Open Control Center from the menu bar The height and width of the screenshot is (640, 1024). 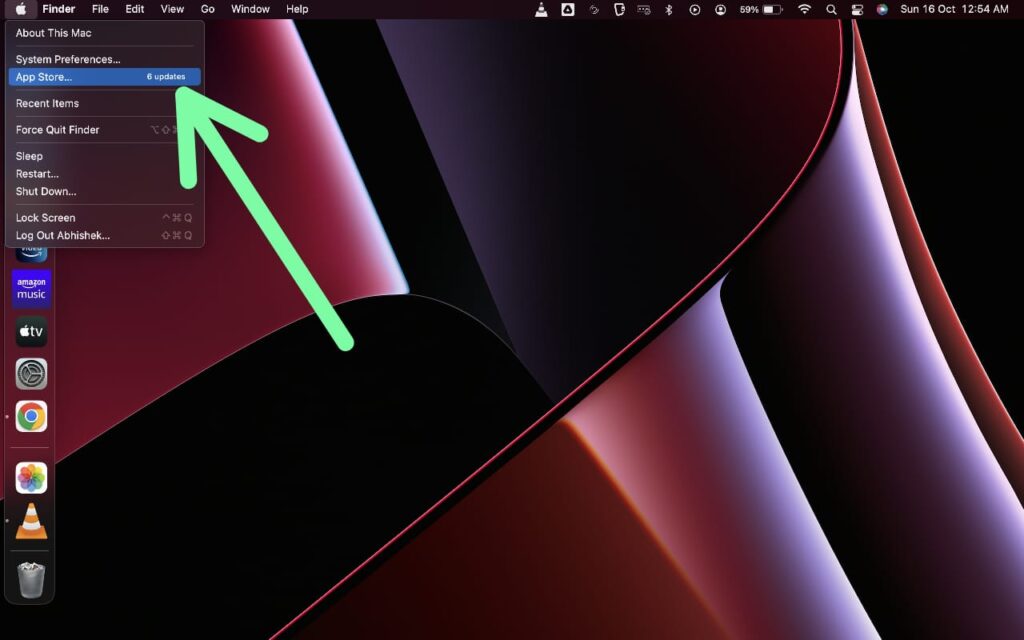tap(857, 9)
